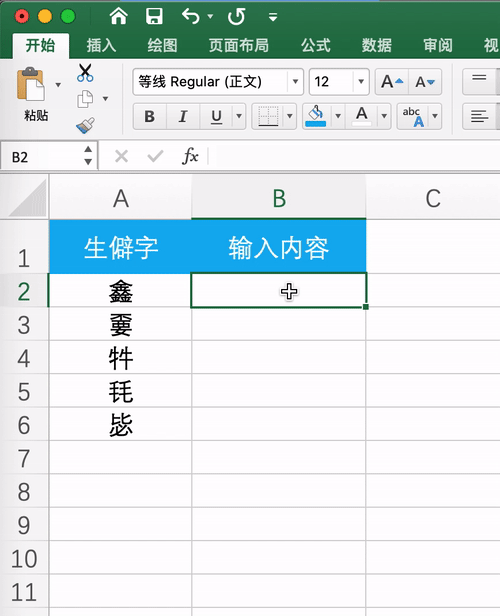
Task: Confirm entry with the checkmark formula icon
Action: 155,157
